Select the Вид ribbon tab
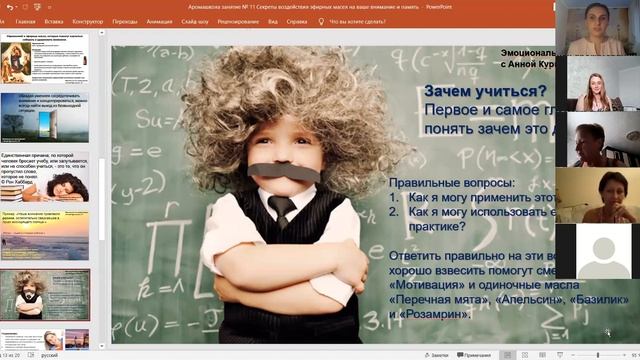Screen dimensions: 640x360 [x=273, y=22]
